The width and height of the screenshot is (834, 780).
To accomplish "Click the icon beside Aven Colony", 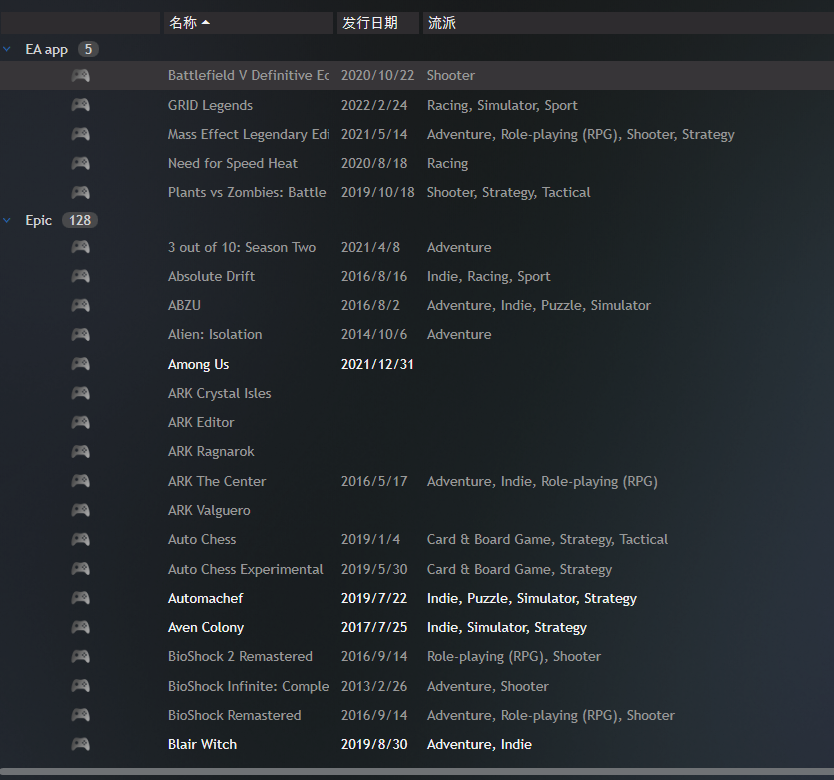I will (80, 627).
